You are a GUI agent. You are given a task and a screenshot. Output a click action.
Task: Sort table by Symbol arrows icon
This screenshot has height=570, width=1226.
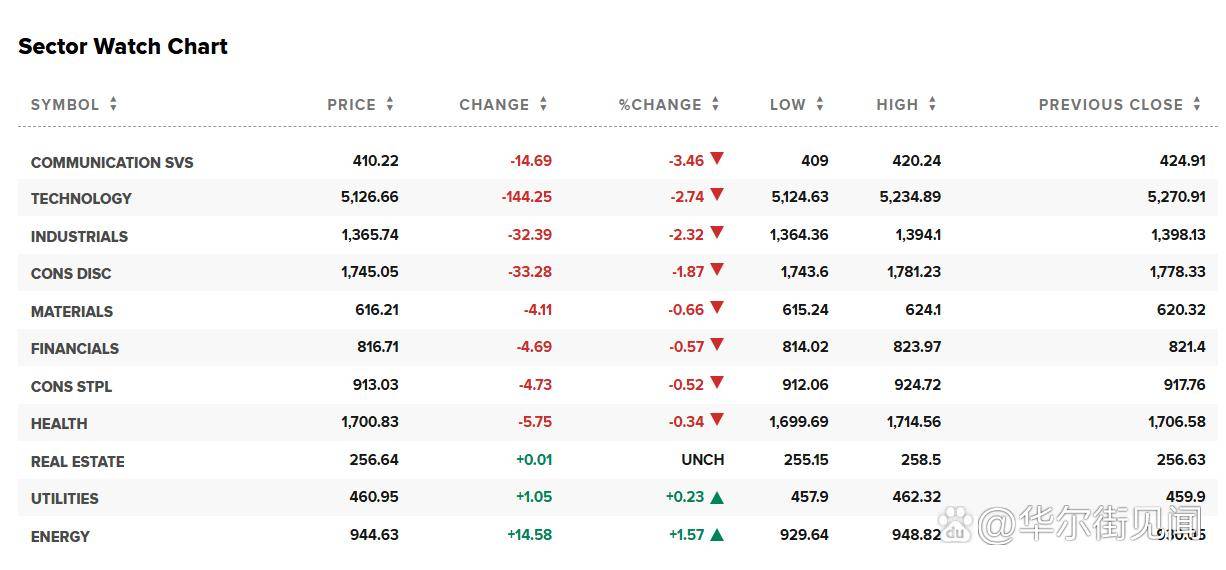click(113, 104)
